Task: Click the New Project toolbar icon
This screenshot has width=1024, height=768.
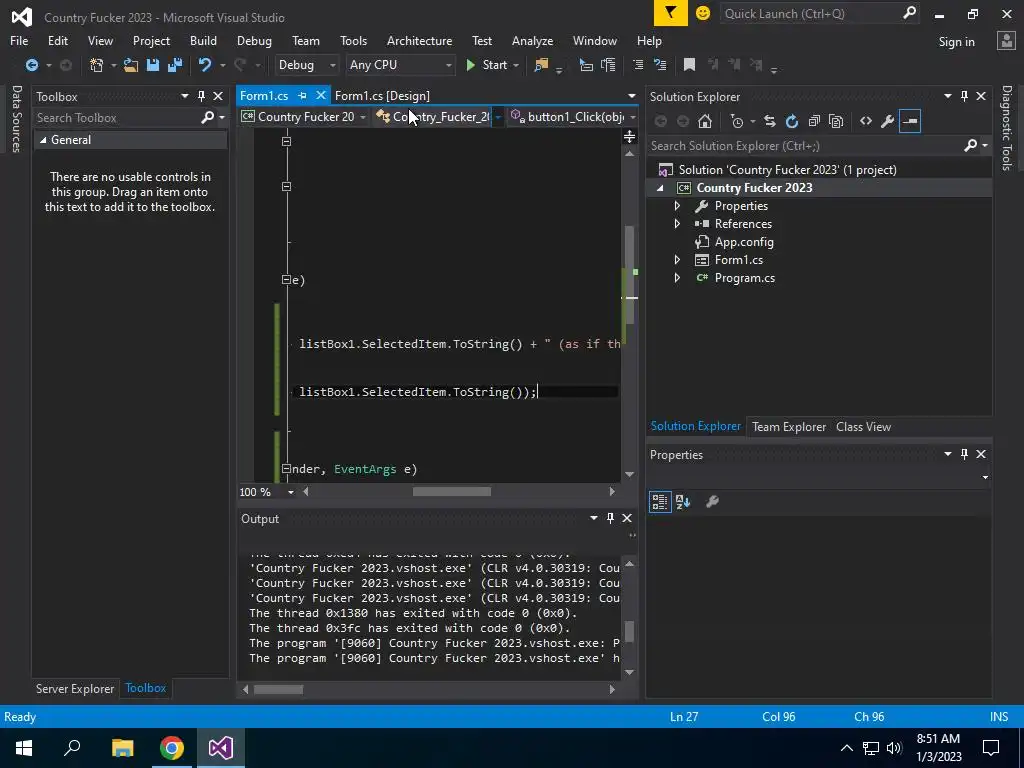Action: coord(97,65)
